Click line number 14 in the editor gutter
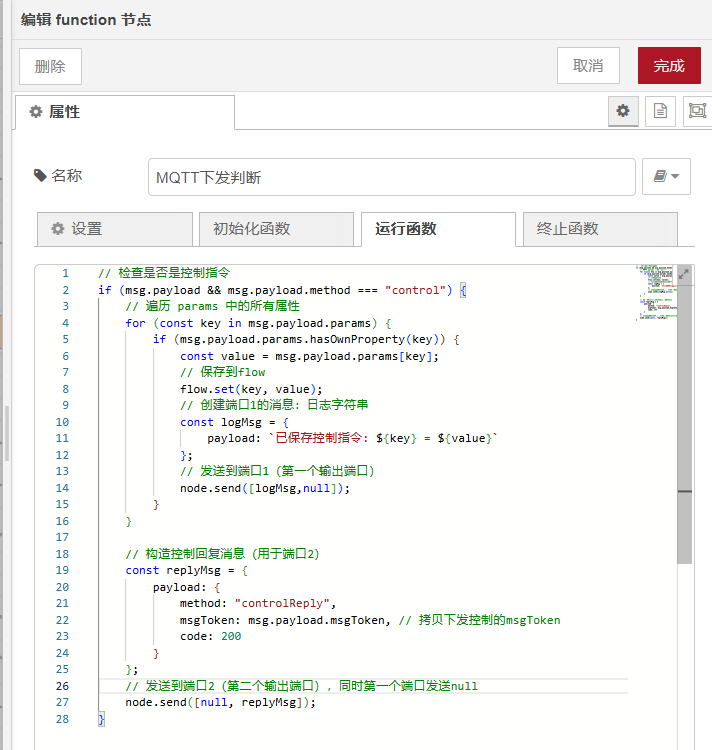The image size is (712, 750). point(64,488)
